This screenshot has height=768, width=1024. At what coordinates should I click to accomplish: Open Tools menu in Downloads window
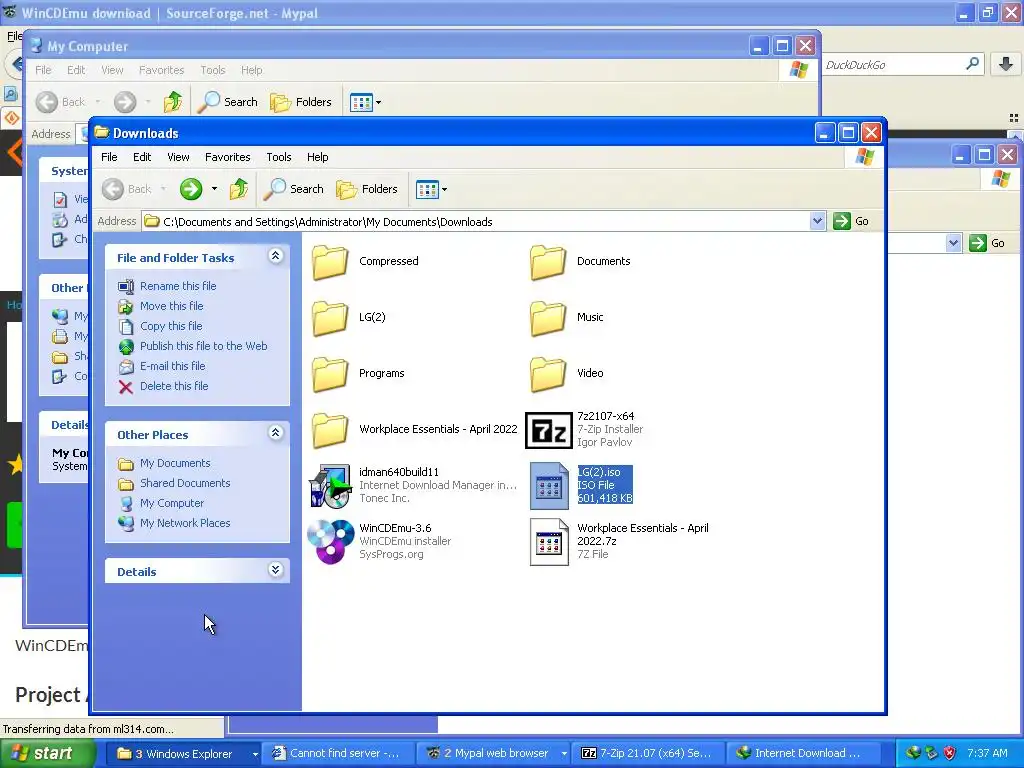point(279,157)
